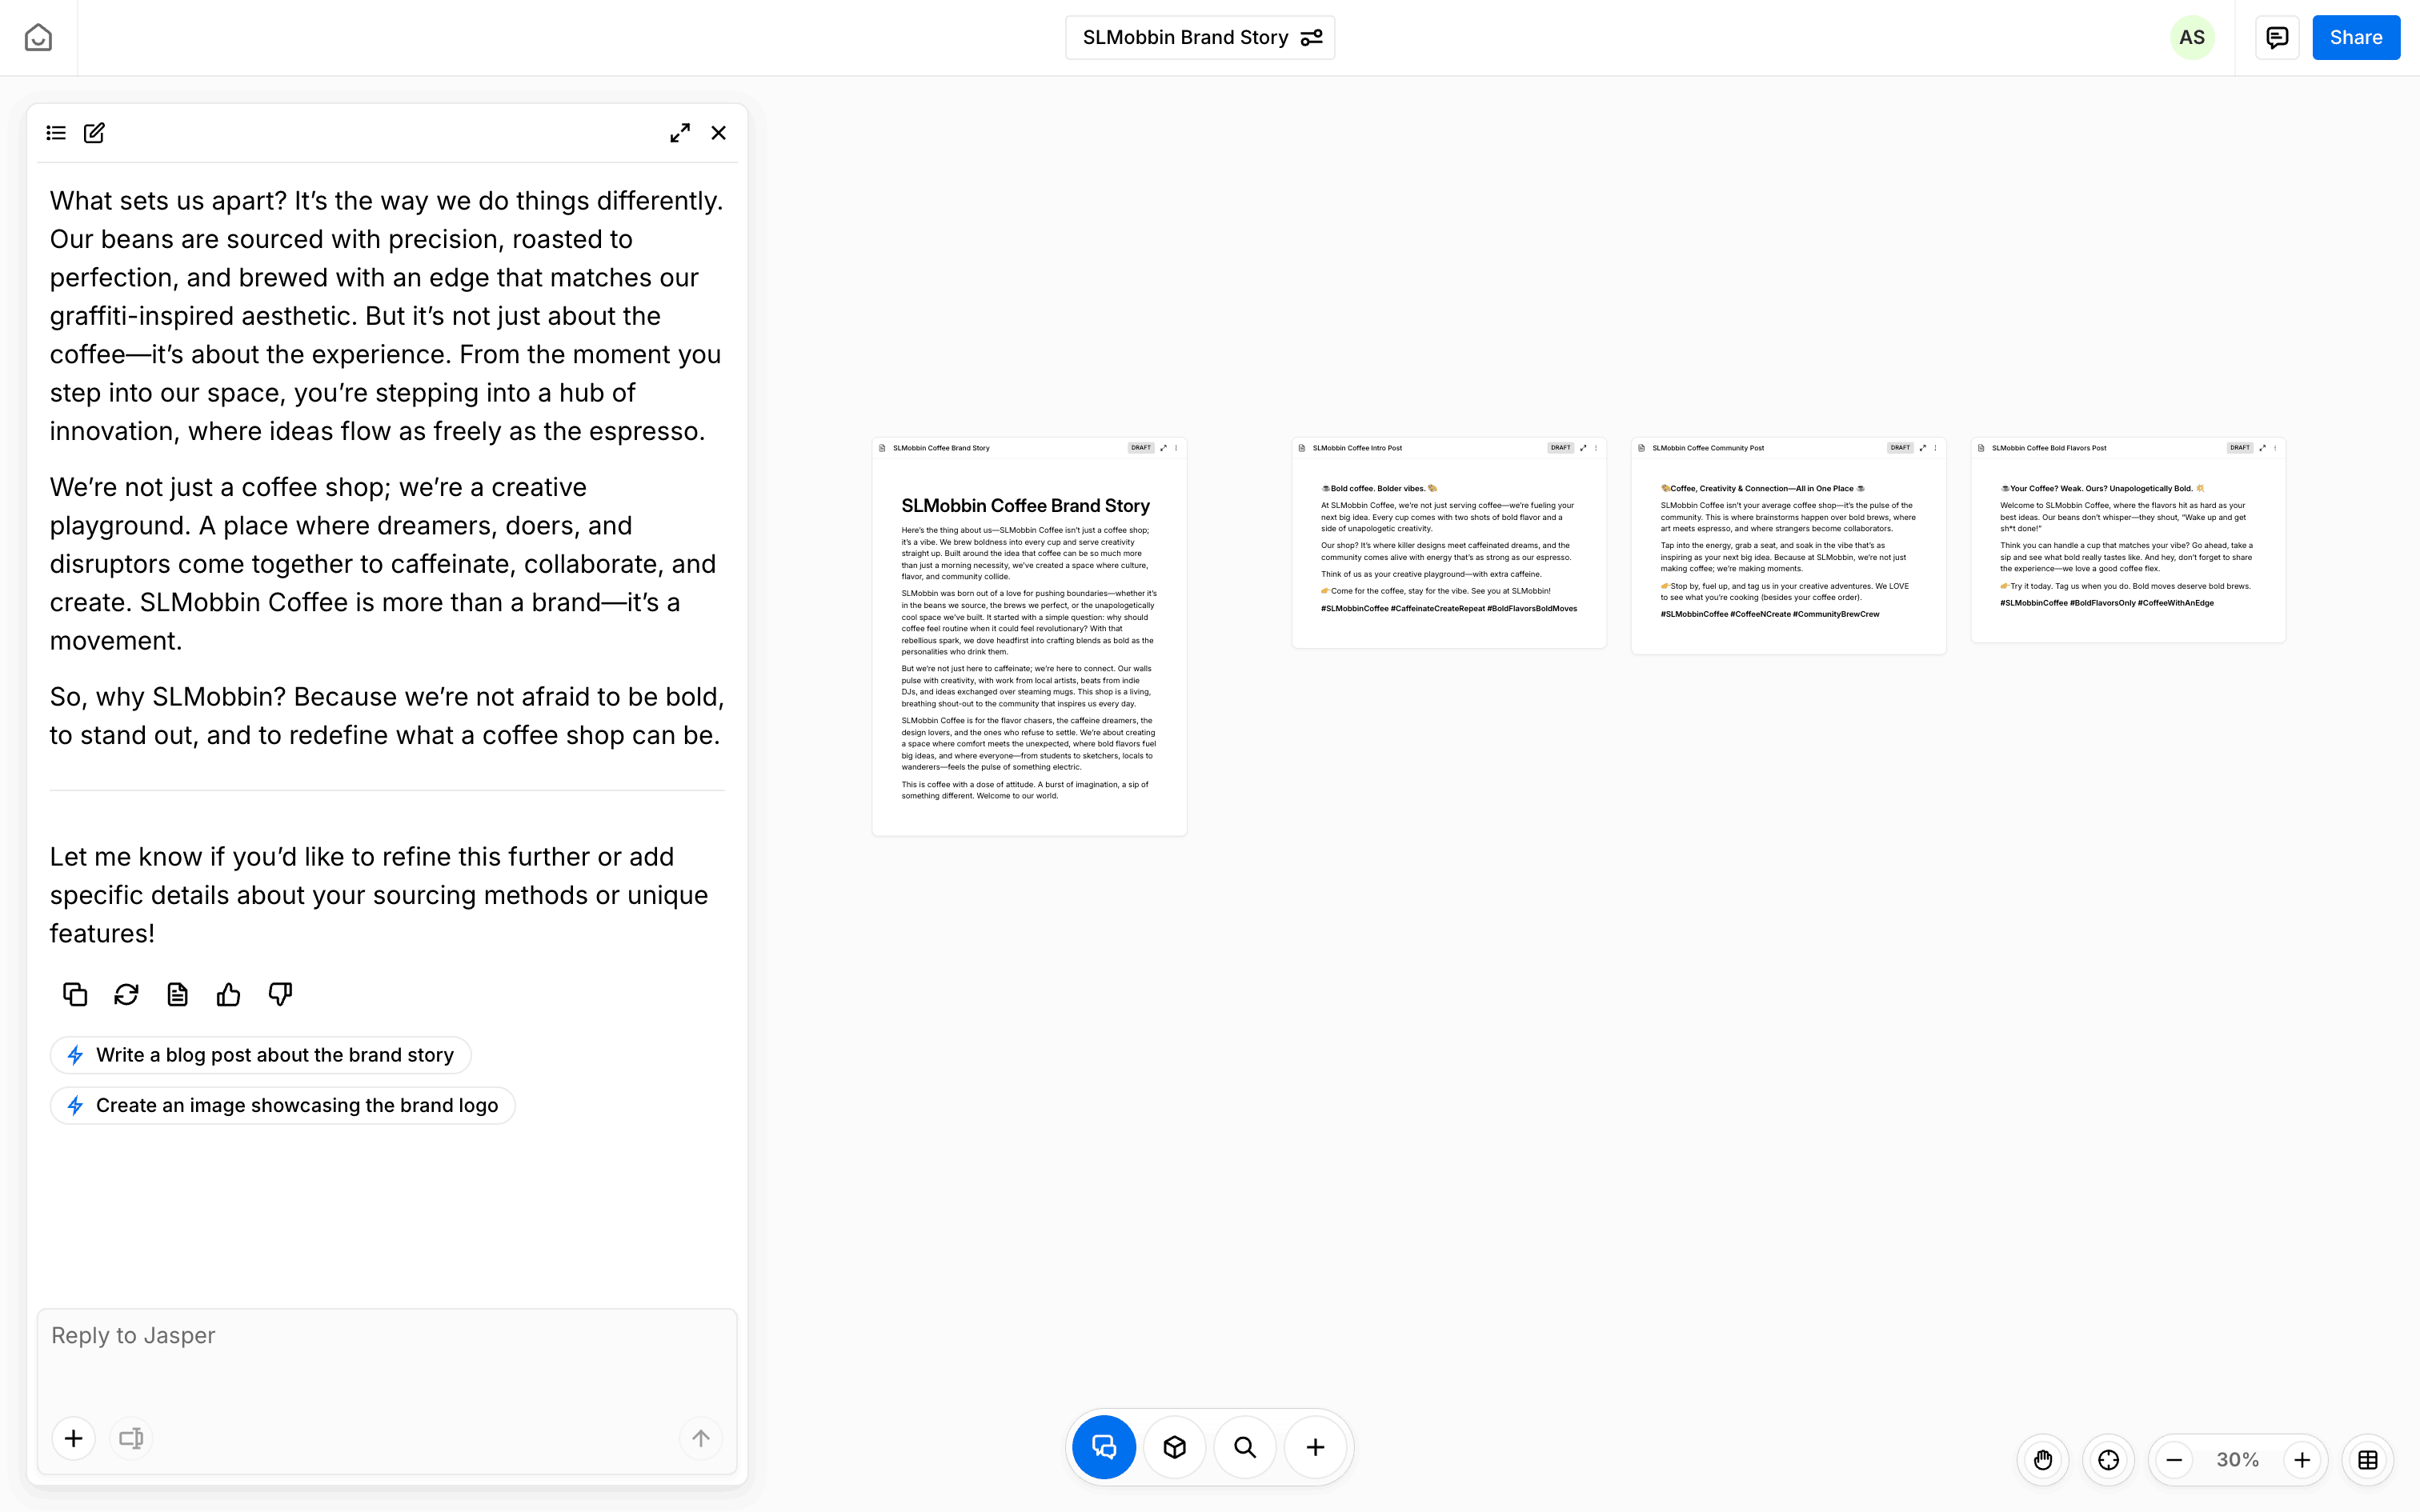Image resolution: width=2420 pixels, height=1512 pixels.
Task: Start a new chat with edit icon
Action: point(94,133)
